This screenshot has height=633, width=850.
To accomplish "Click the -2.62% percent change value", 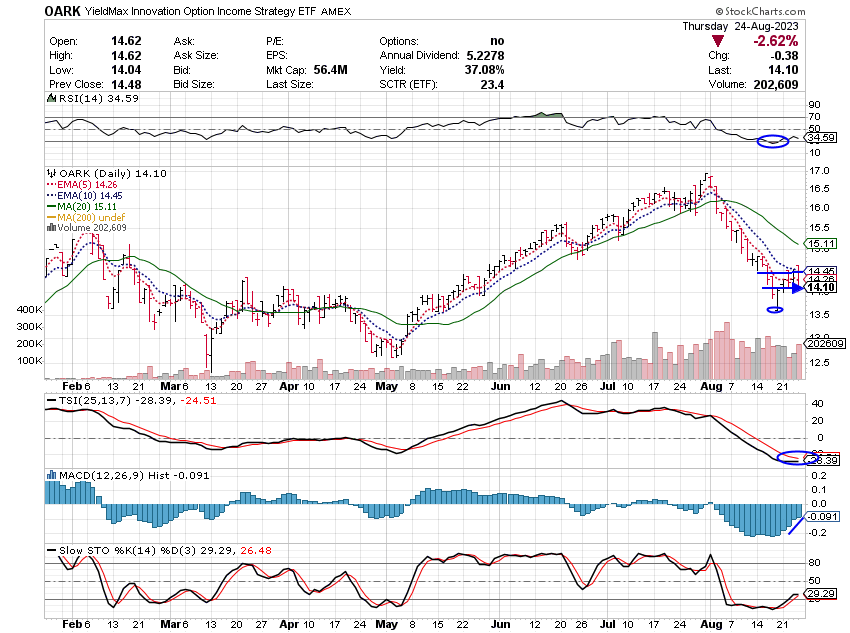I will tap(775, 41).
